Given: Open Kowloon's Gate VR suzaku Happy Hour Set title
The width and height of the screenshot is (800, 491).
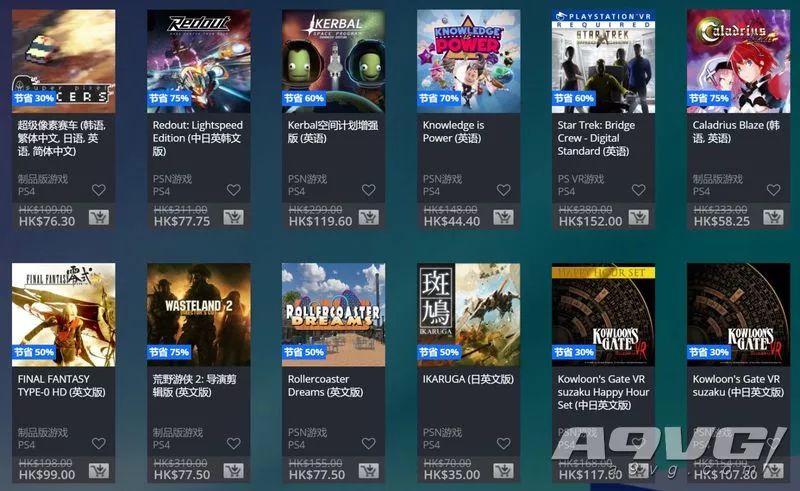Looking at the screenshot, I should tap(603, 392).
